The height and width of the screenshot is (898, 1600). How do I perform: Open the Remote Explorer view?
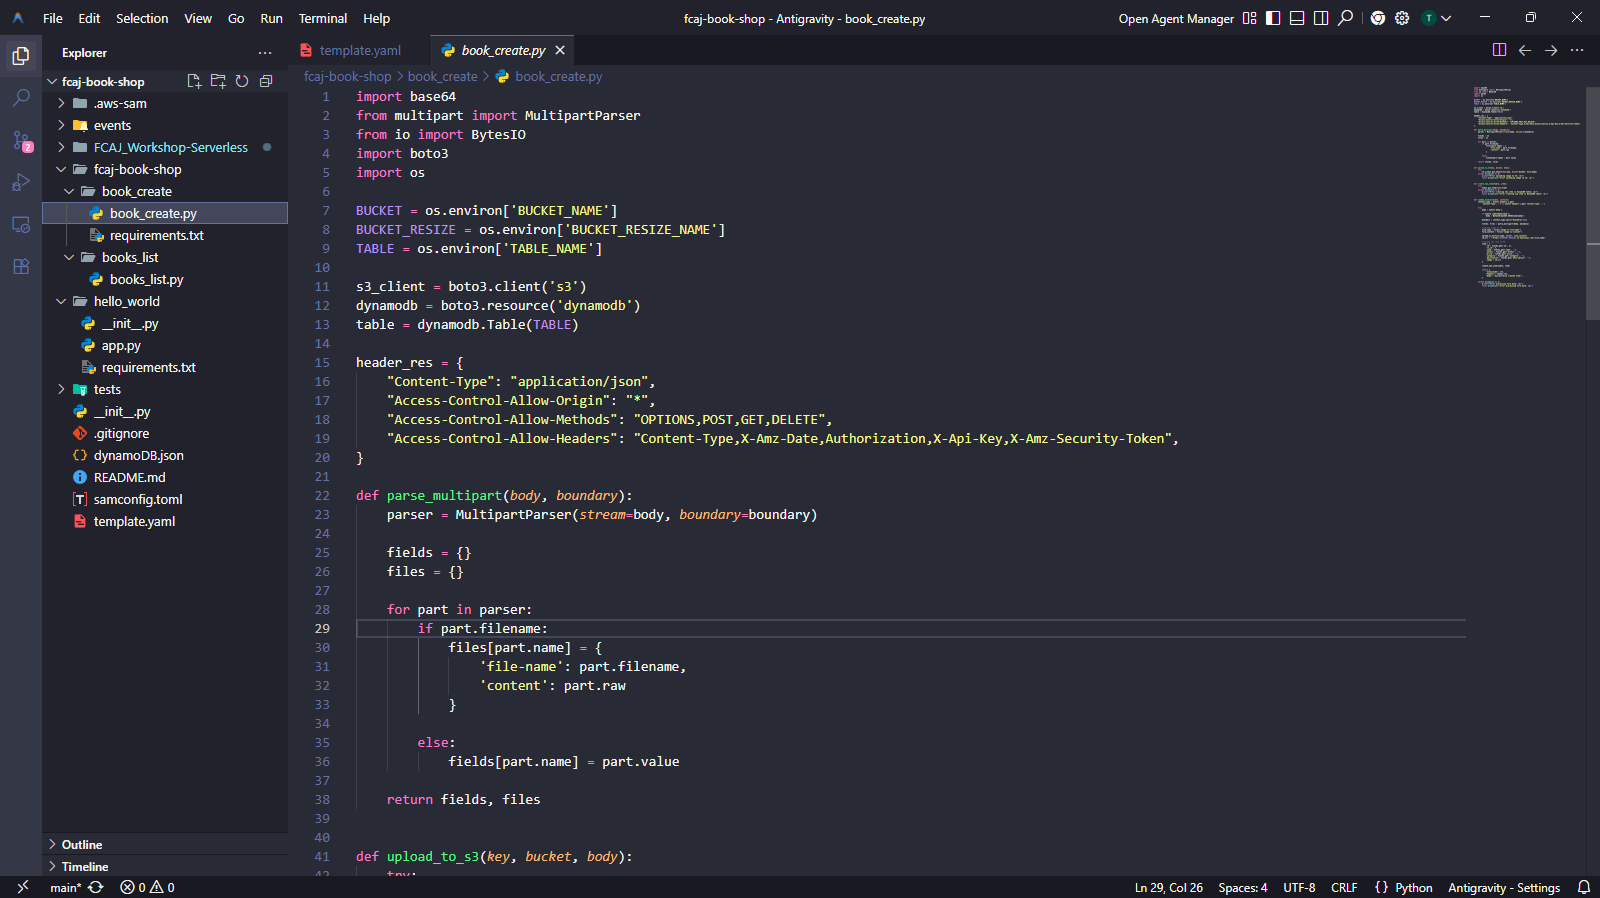tap(21, 225)
